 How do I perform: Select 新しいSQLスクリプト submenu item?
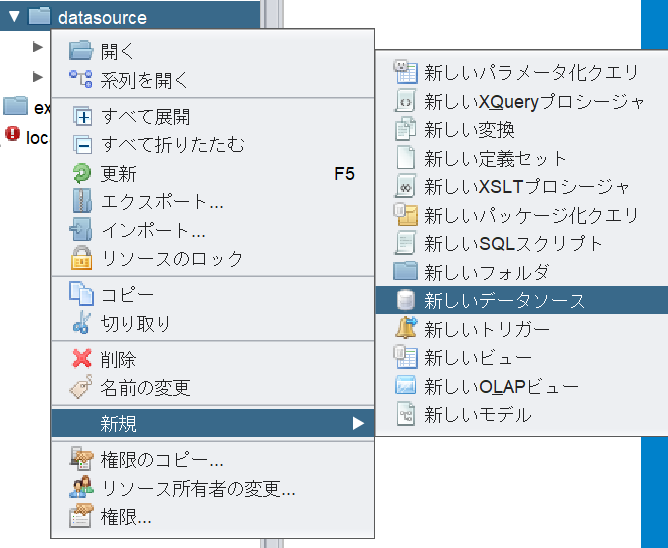pyautogui.click(x=522, y=243)
